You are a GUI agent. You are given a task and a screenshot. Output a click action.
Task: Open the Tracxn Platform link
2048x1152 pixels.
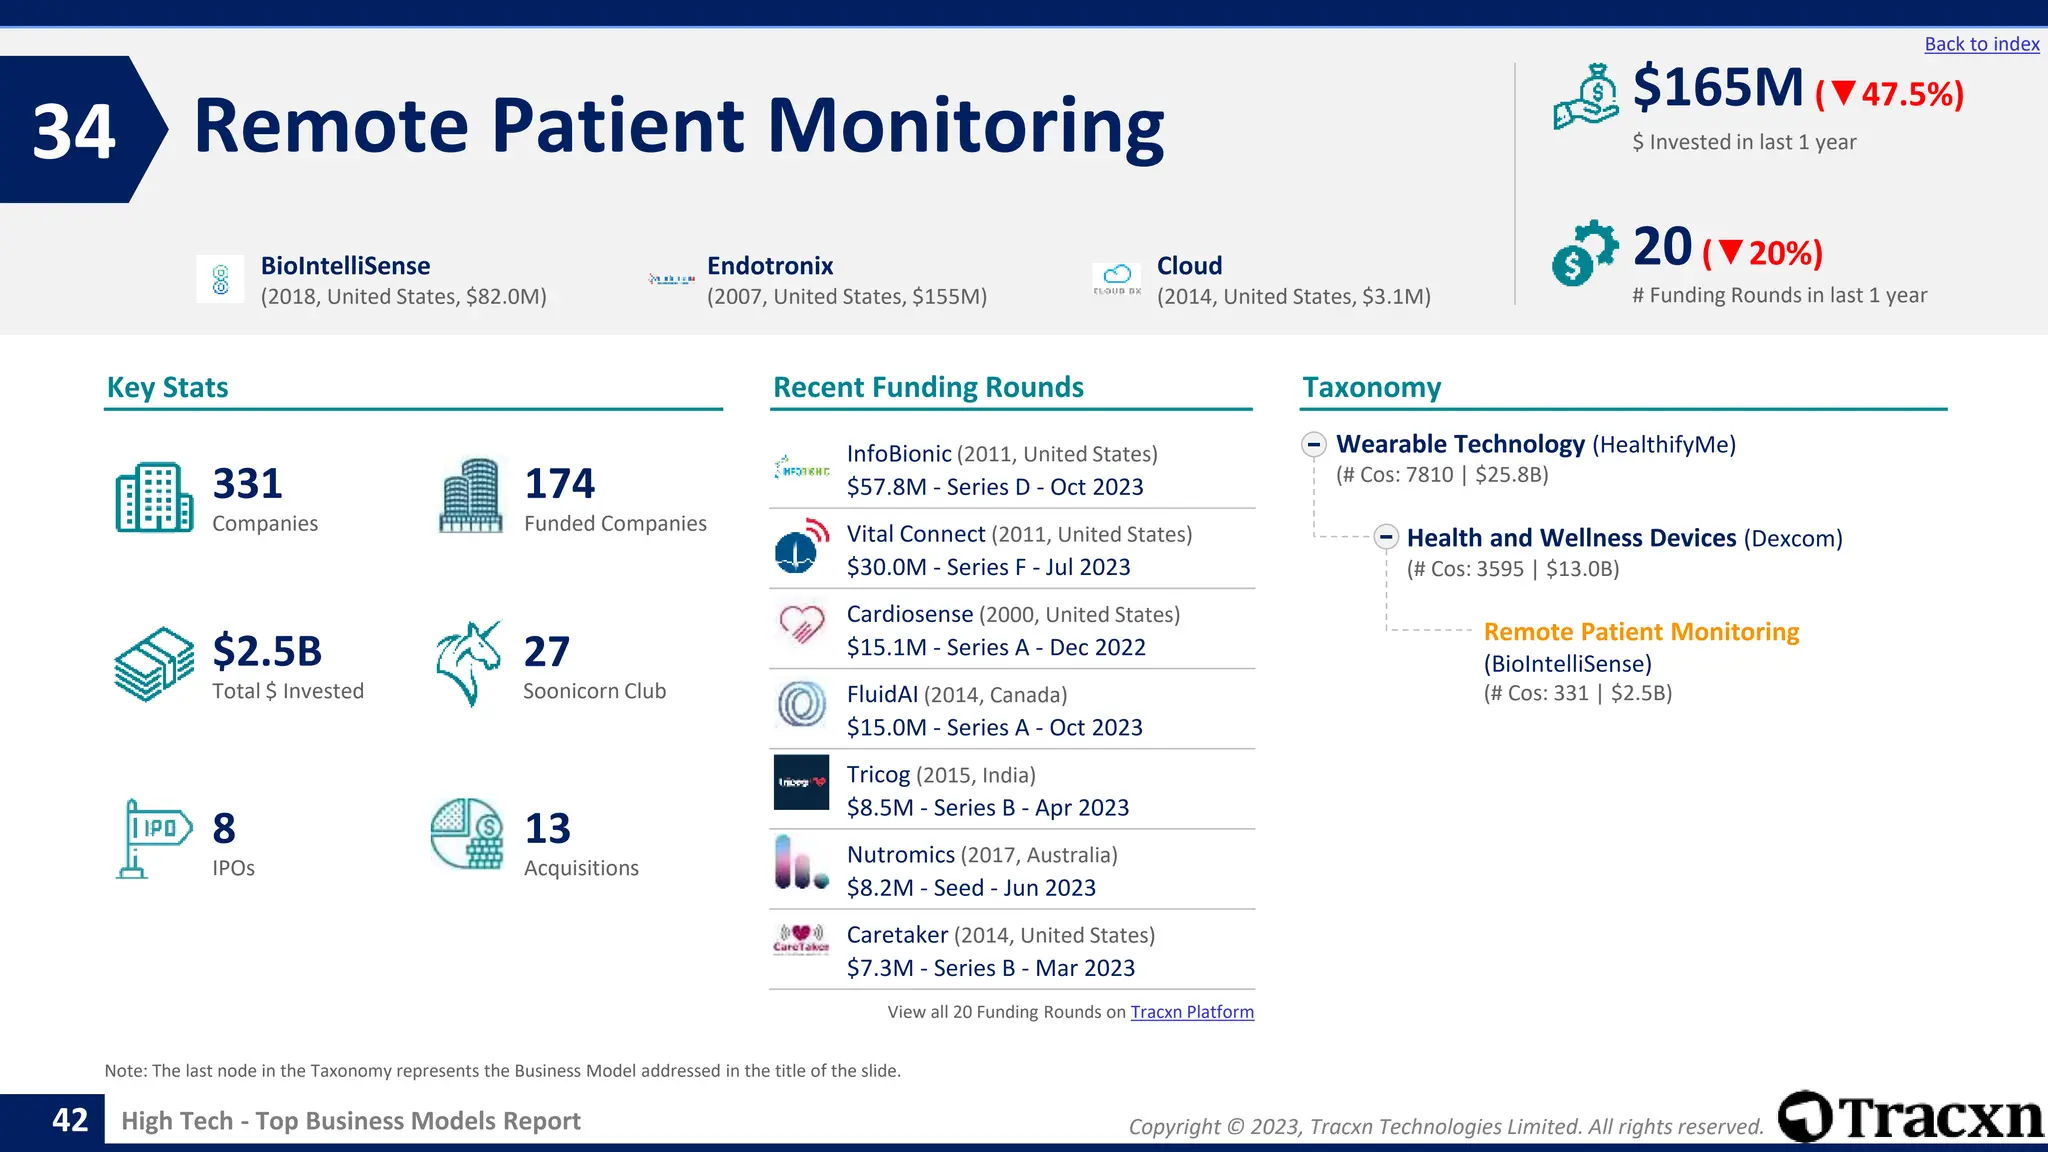[1192, 1012]
